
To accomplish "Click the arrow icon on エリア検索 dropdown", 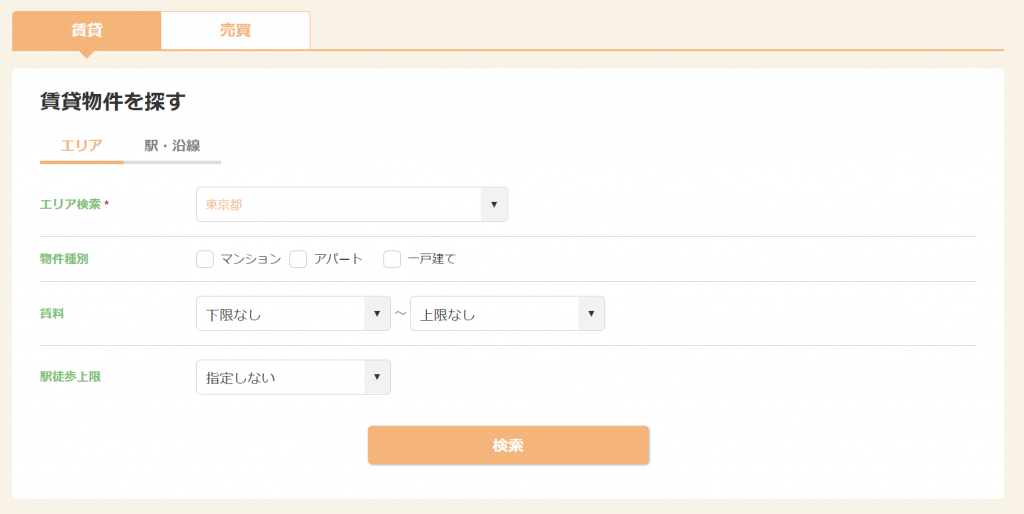I will pyautogui.click(x=494, y=204).
